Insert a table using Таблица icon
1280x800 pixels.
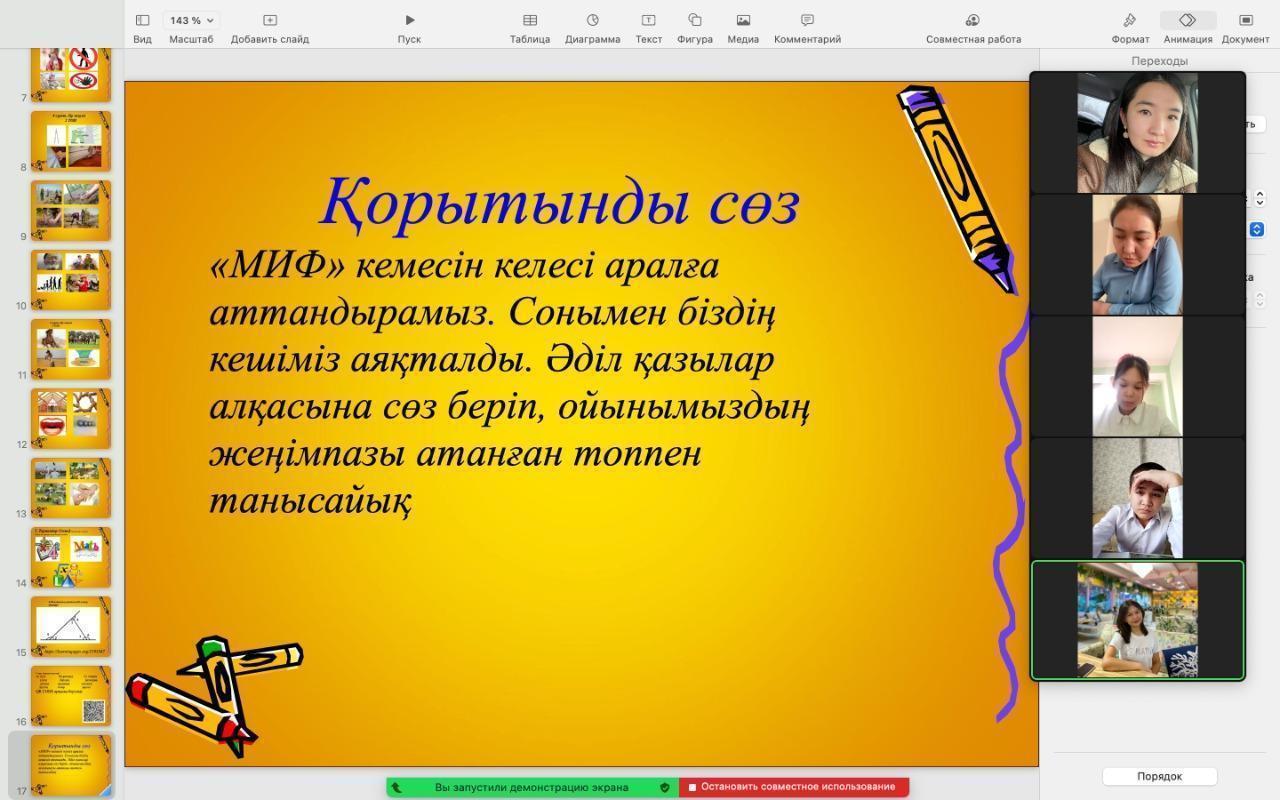(x=529, y=20)
